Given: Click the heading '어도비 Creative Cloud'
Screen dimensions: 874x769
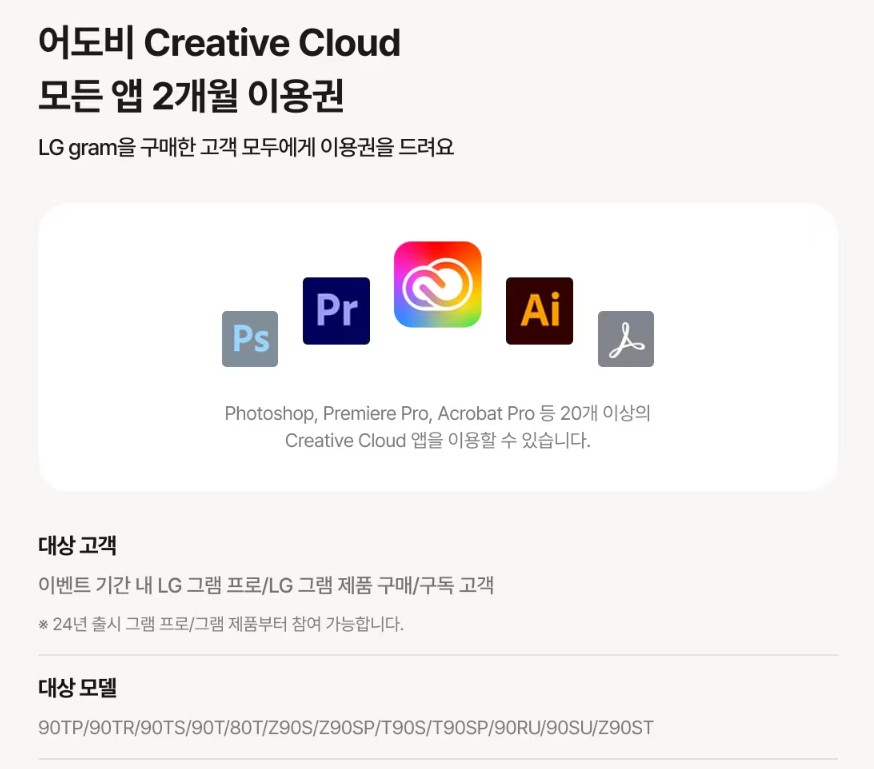Looking at the screenshot, I should click(220, 42).
